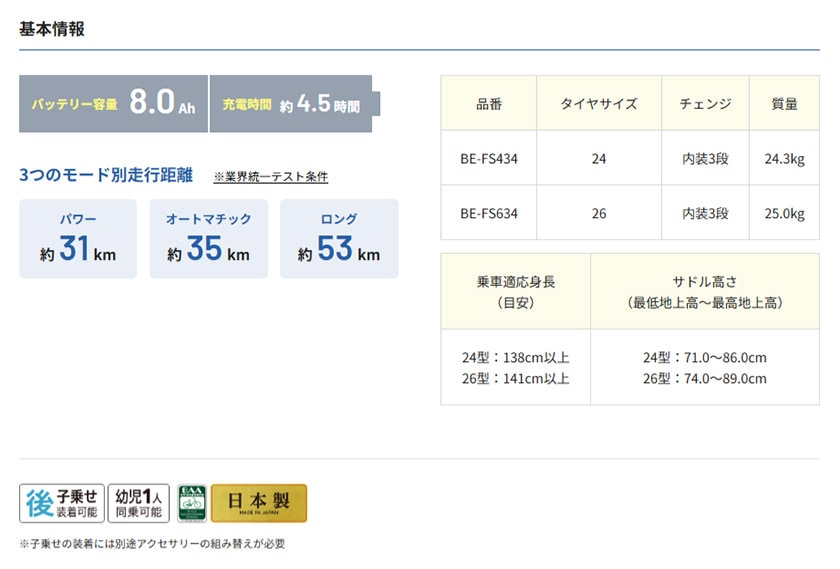The width and height of the screenshot is (840, 569).
Task: Select the ロング mode 約53km card
Action: click(339, 238)
